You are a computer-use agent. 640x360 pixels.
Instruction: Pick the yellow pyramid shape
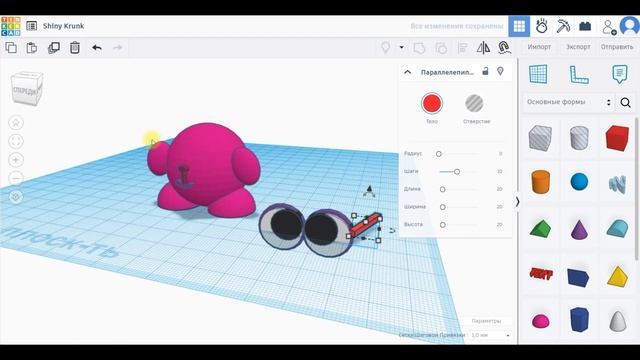(x=617, y=277)
